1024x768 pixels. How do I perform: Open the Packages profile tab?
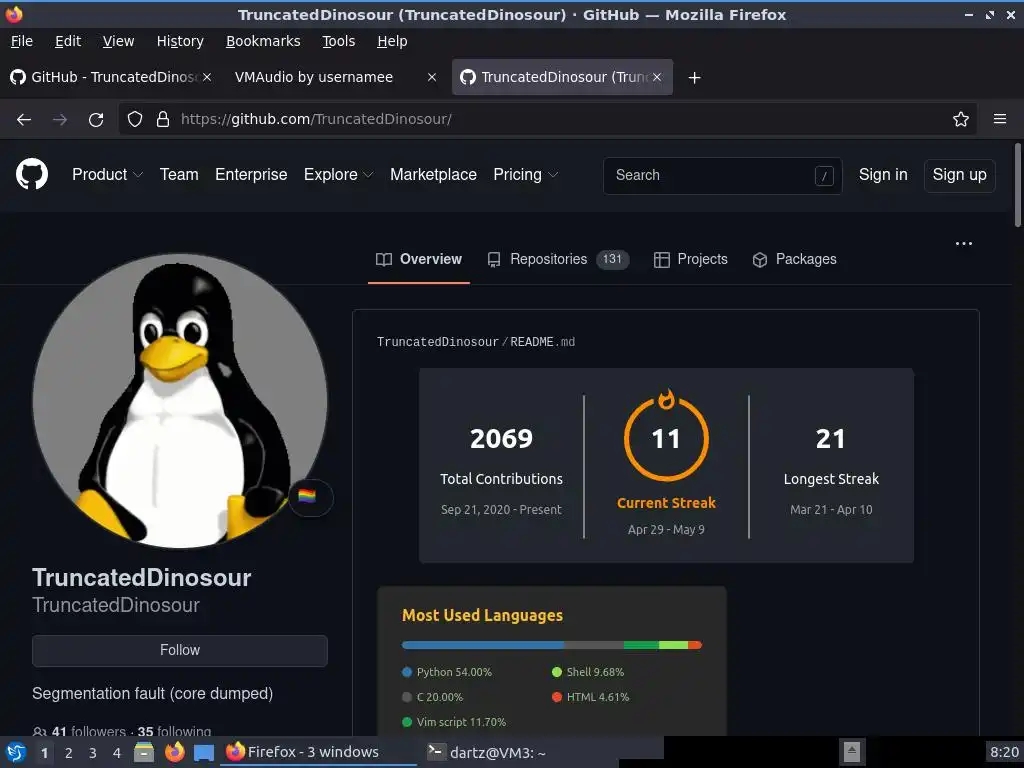click(x=794, y=259)
